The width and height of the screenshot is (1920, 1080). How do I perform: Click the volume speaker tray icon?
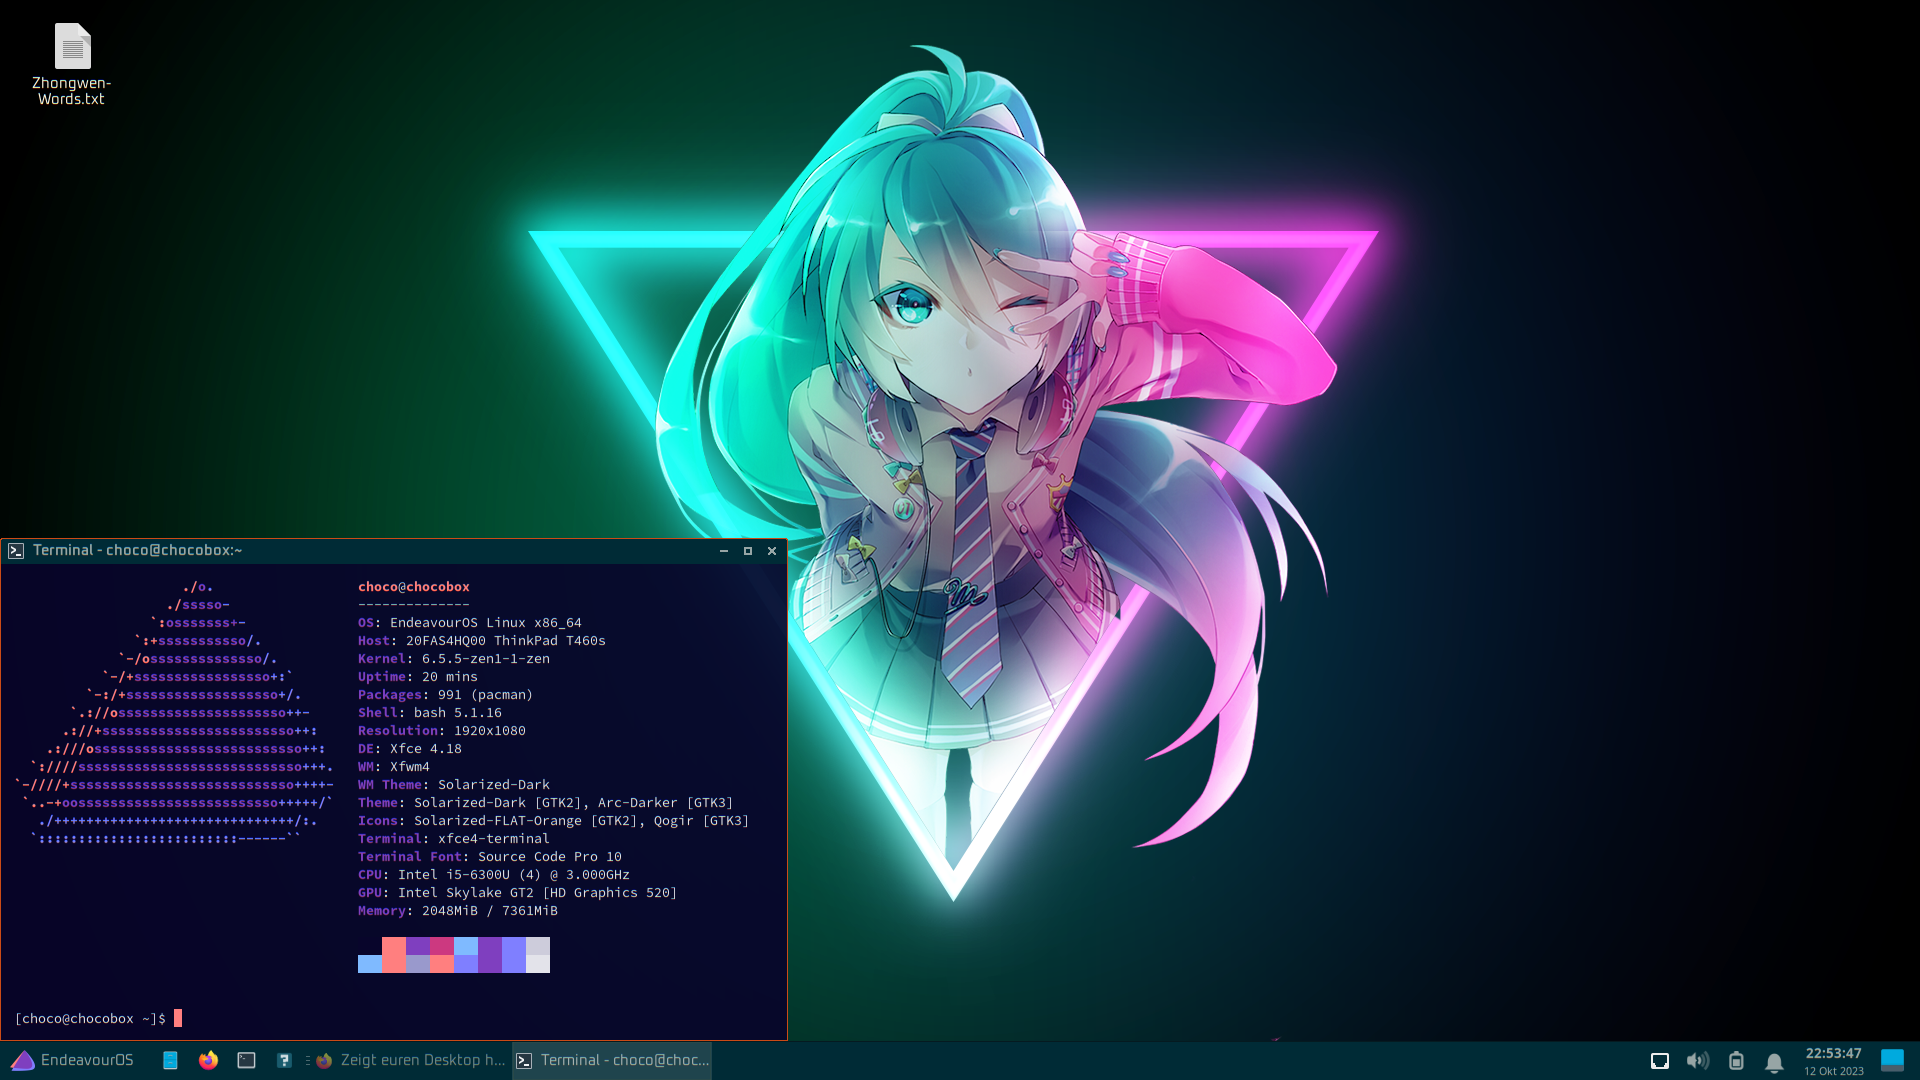(1697, 1061)
